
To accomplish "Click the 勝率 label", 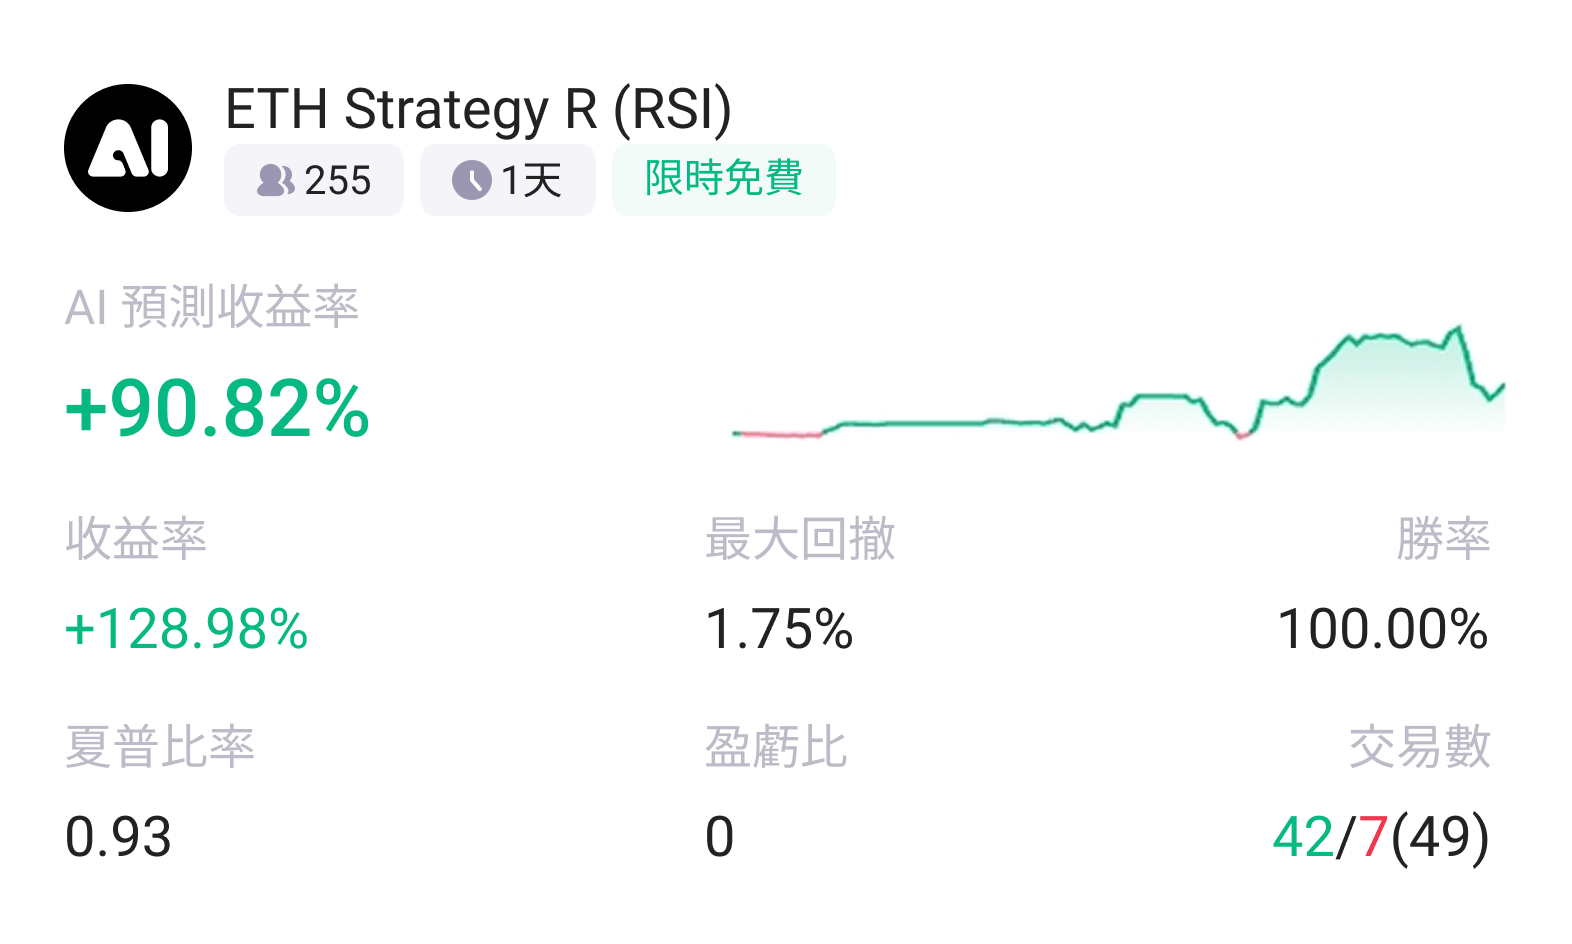I will 1443,539.
